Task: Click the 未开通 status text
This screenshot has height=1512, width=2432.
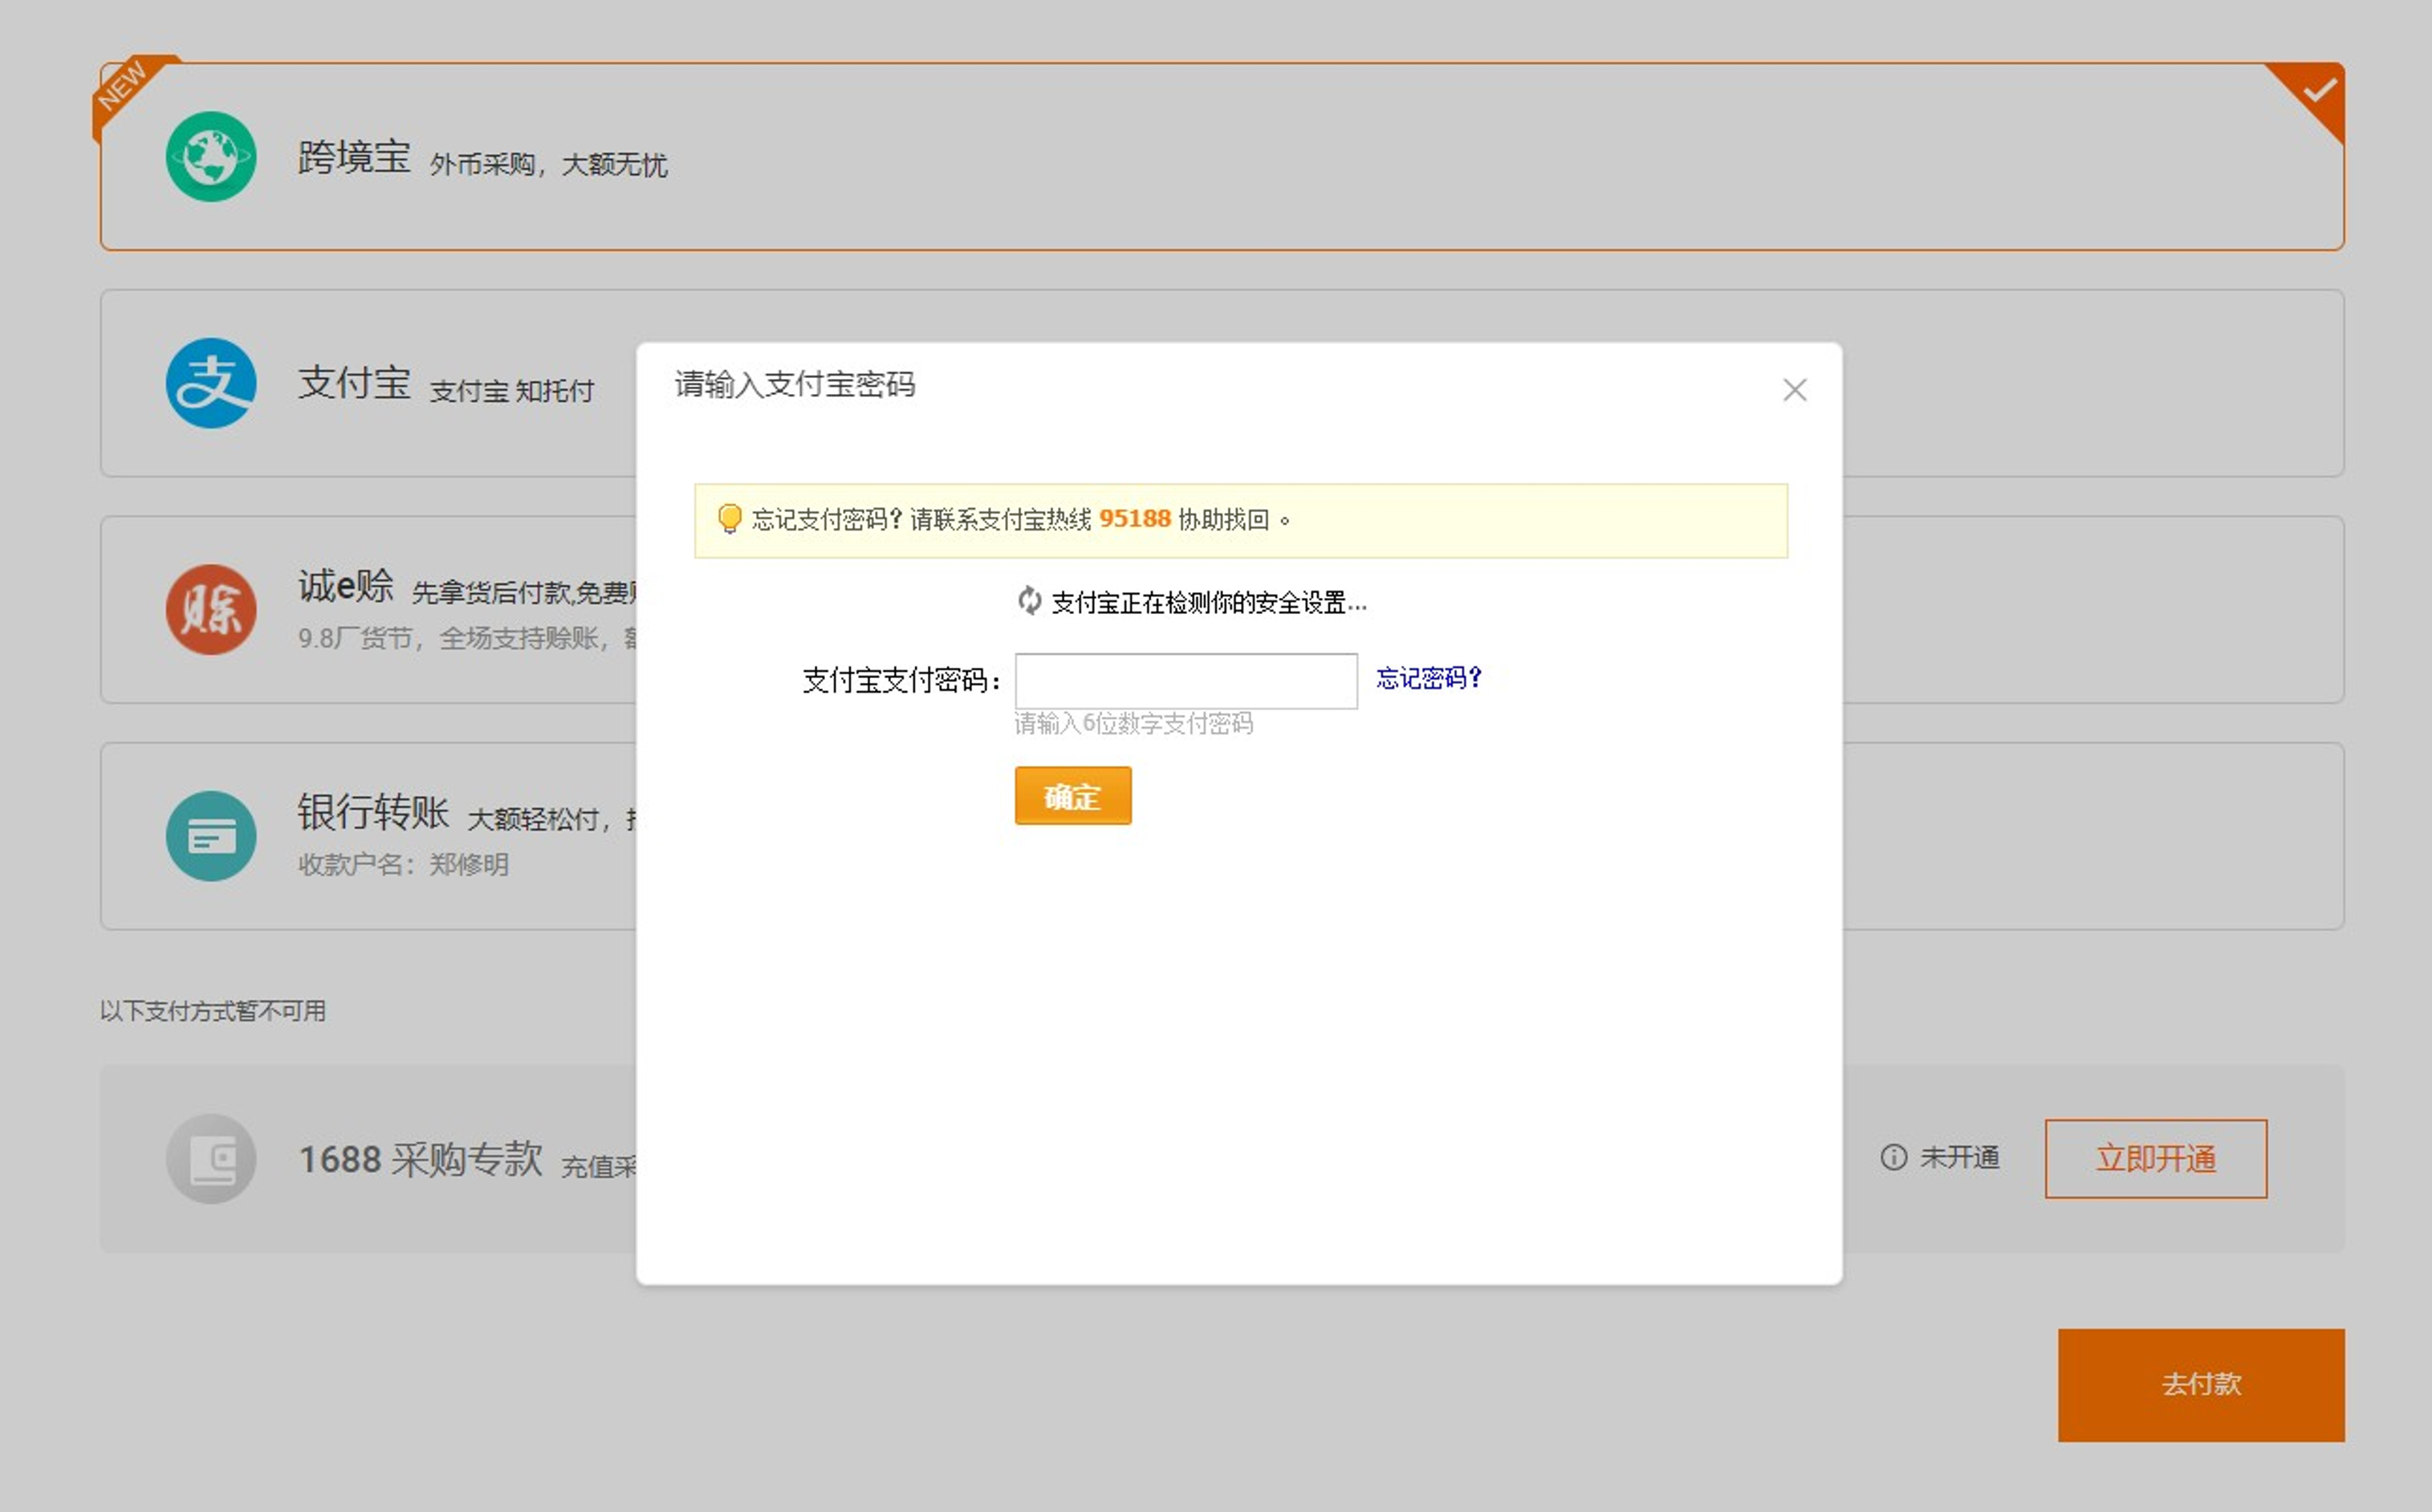Action: (x=1960, y=1158)
